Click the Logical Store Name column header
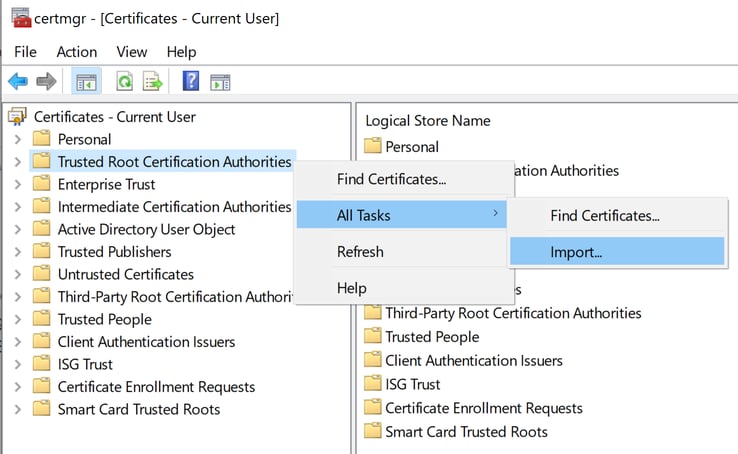The height and width of the screenshot is (454, 738). (428, 121)
